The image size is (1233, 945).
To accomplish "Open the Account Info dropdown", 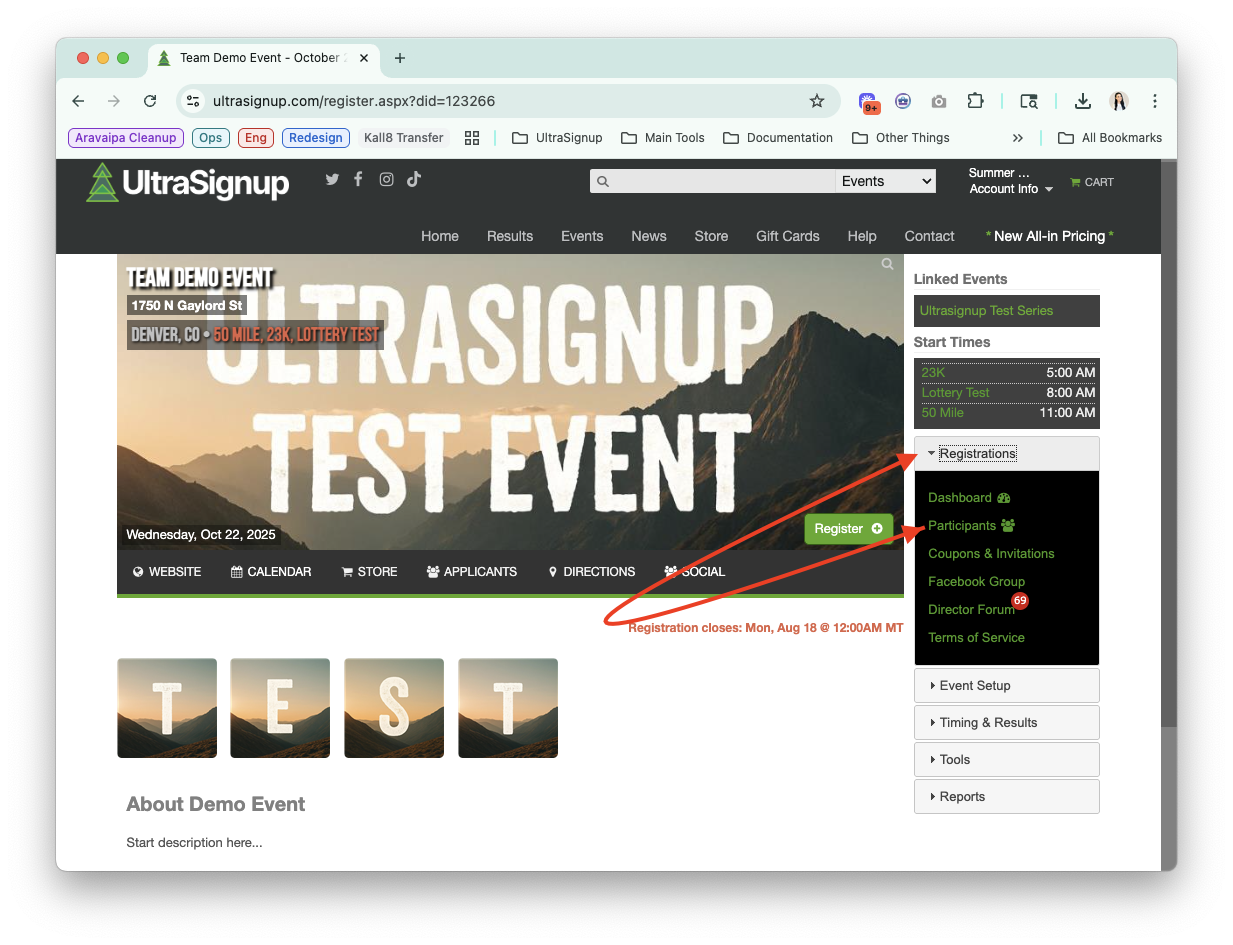I will [x=1011, y=189].
